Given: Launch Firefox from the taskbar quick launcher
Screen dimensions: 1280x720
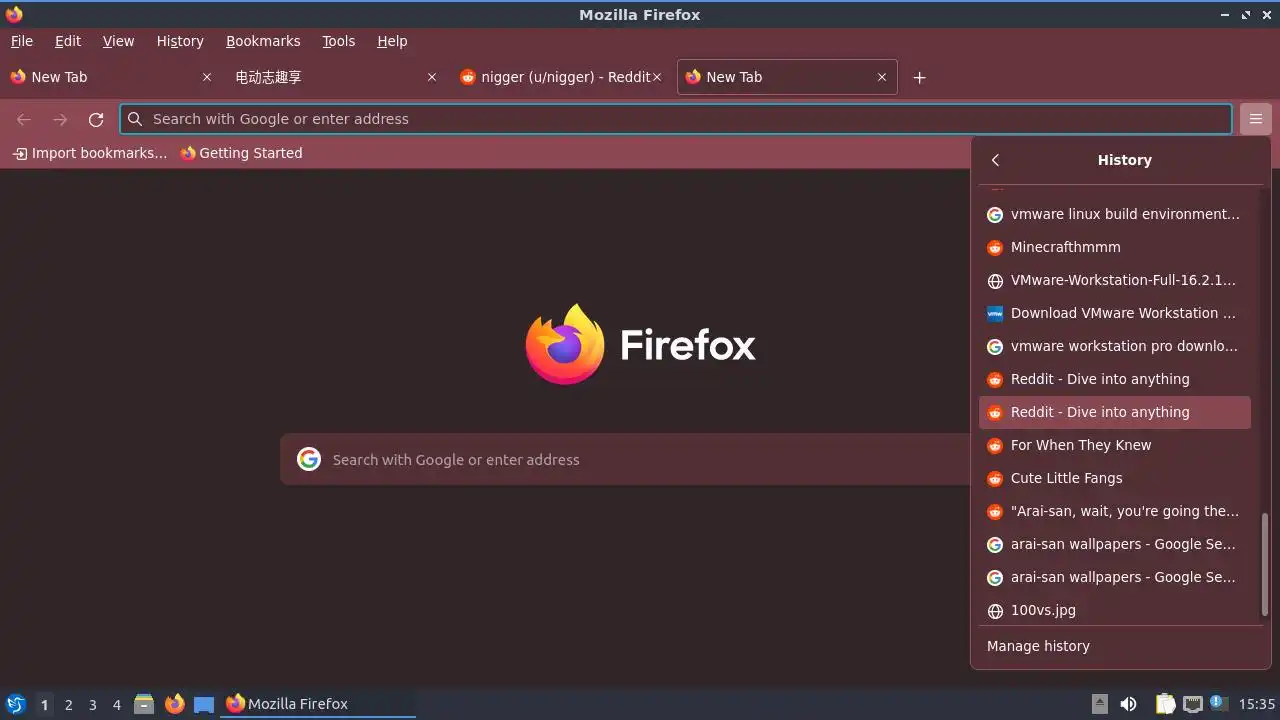Looking at the screenshot, I should click(x=174, y=704).
